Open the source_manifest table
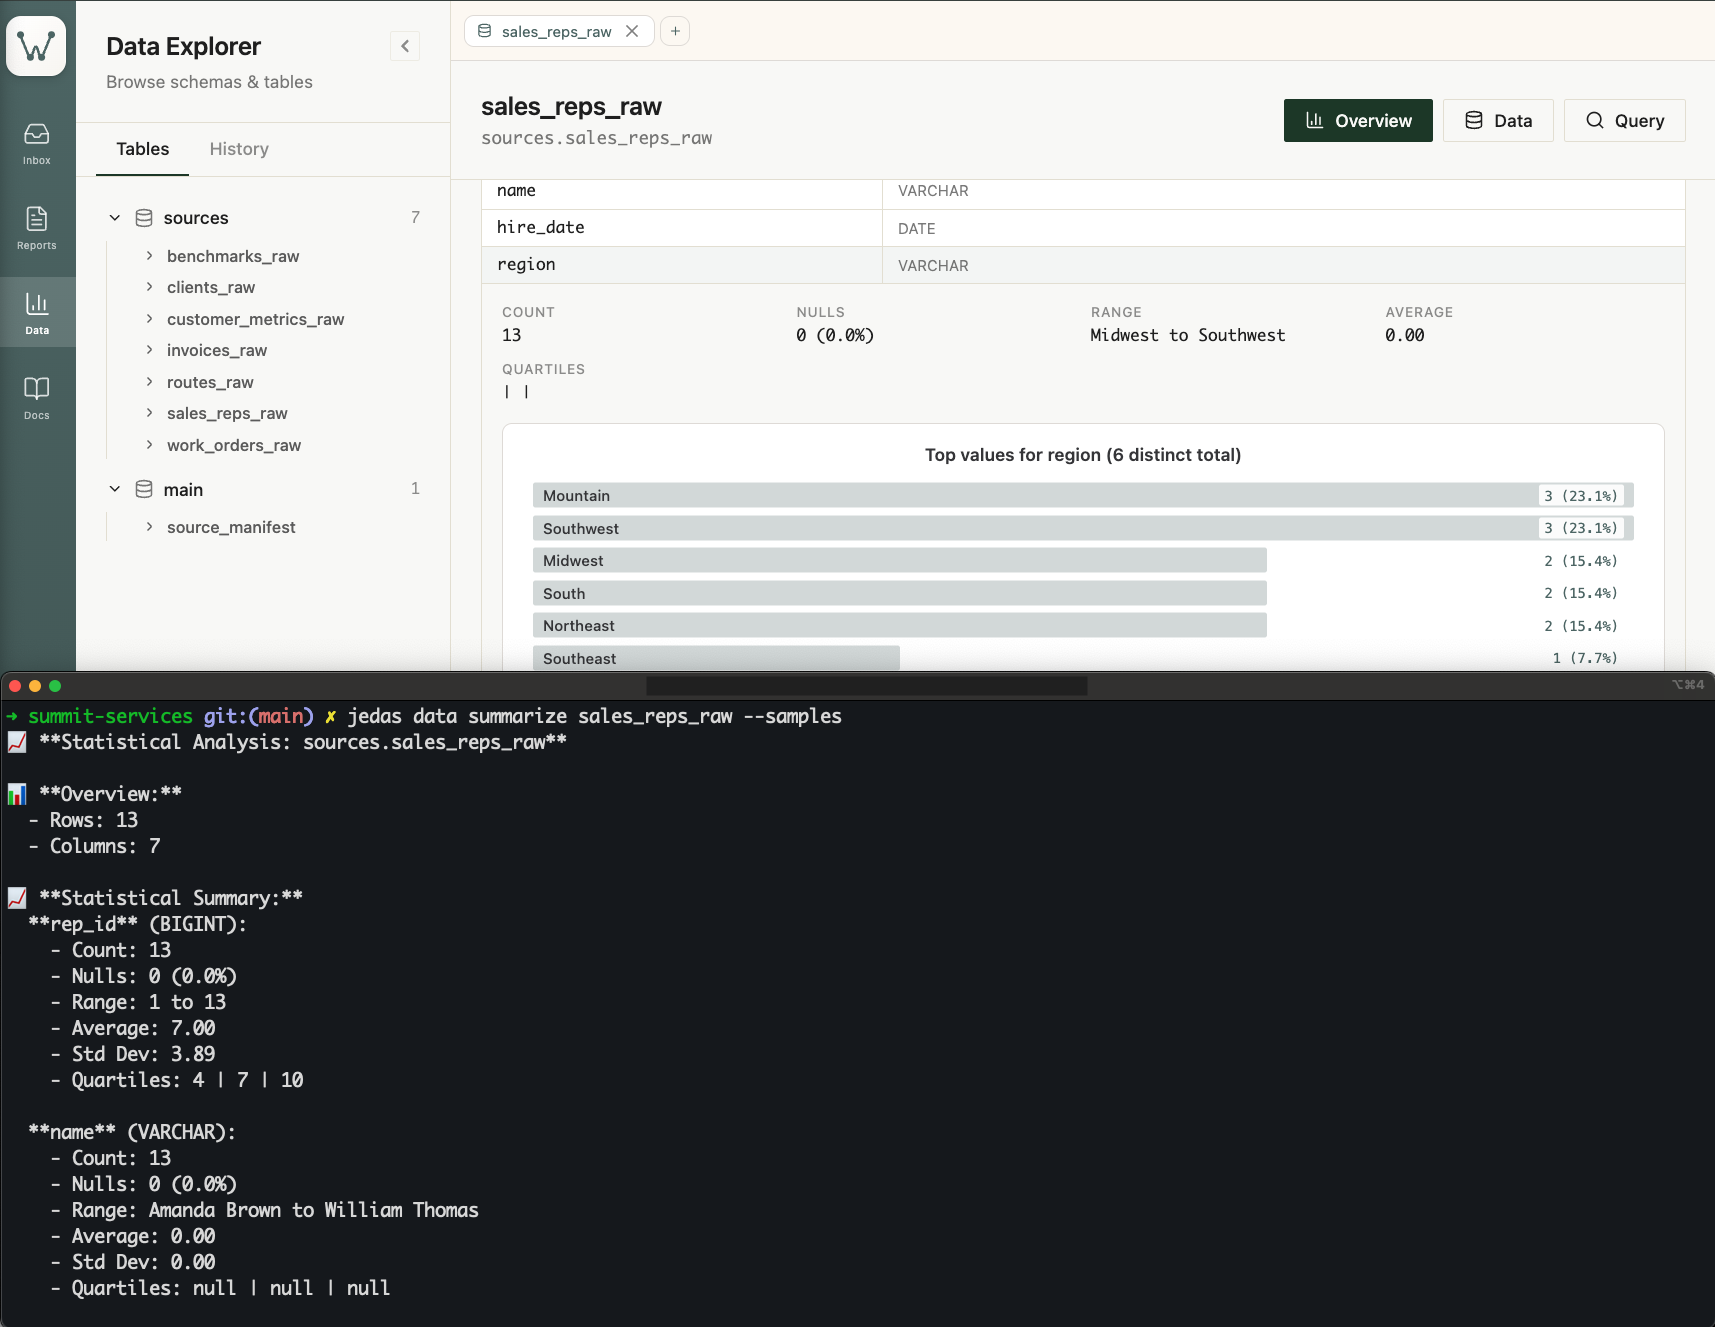This screenshot has height=1327, width=1715. [231, 527]
